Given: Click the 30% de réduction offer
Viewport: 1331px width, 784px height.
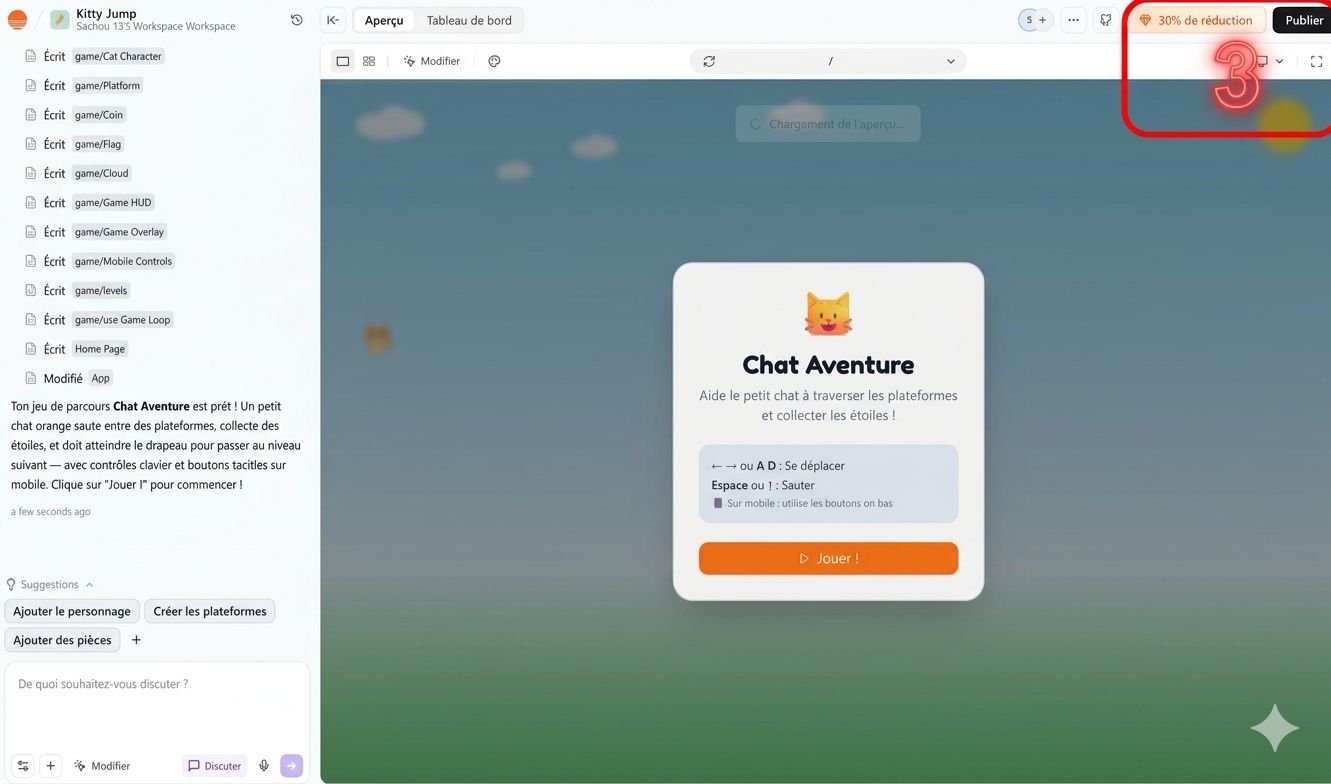Looking at the screenshot, I should point(1197,20).
